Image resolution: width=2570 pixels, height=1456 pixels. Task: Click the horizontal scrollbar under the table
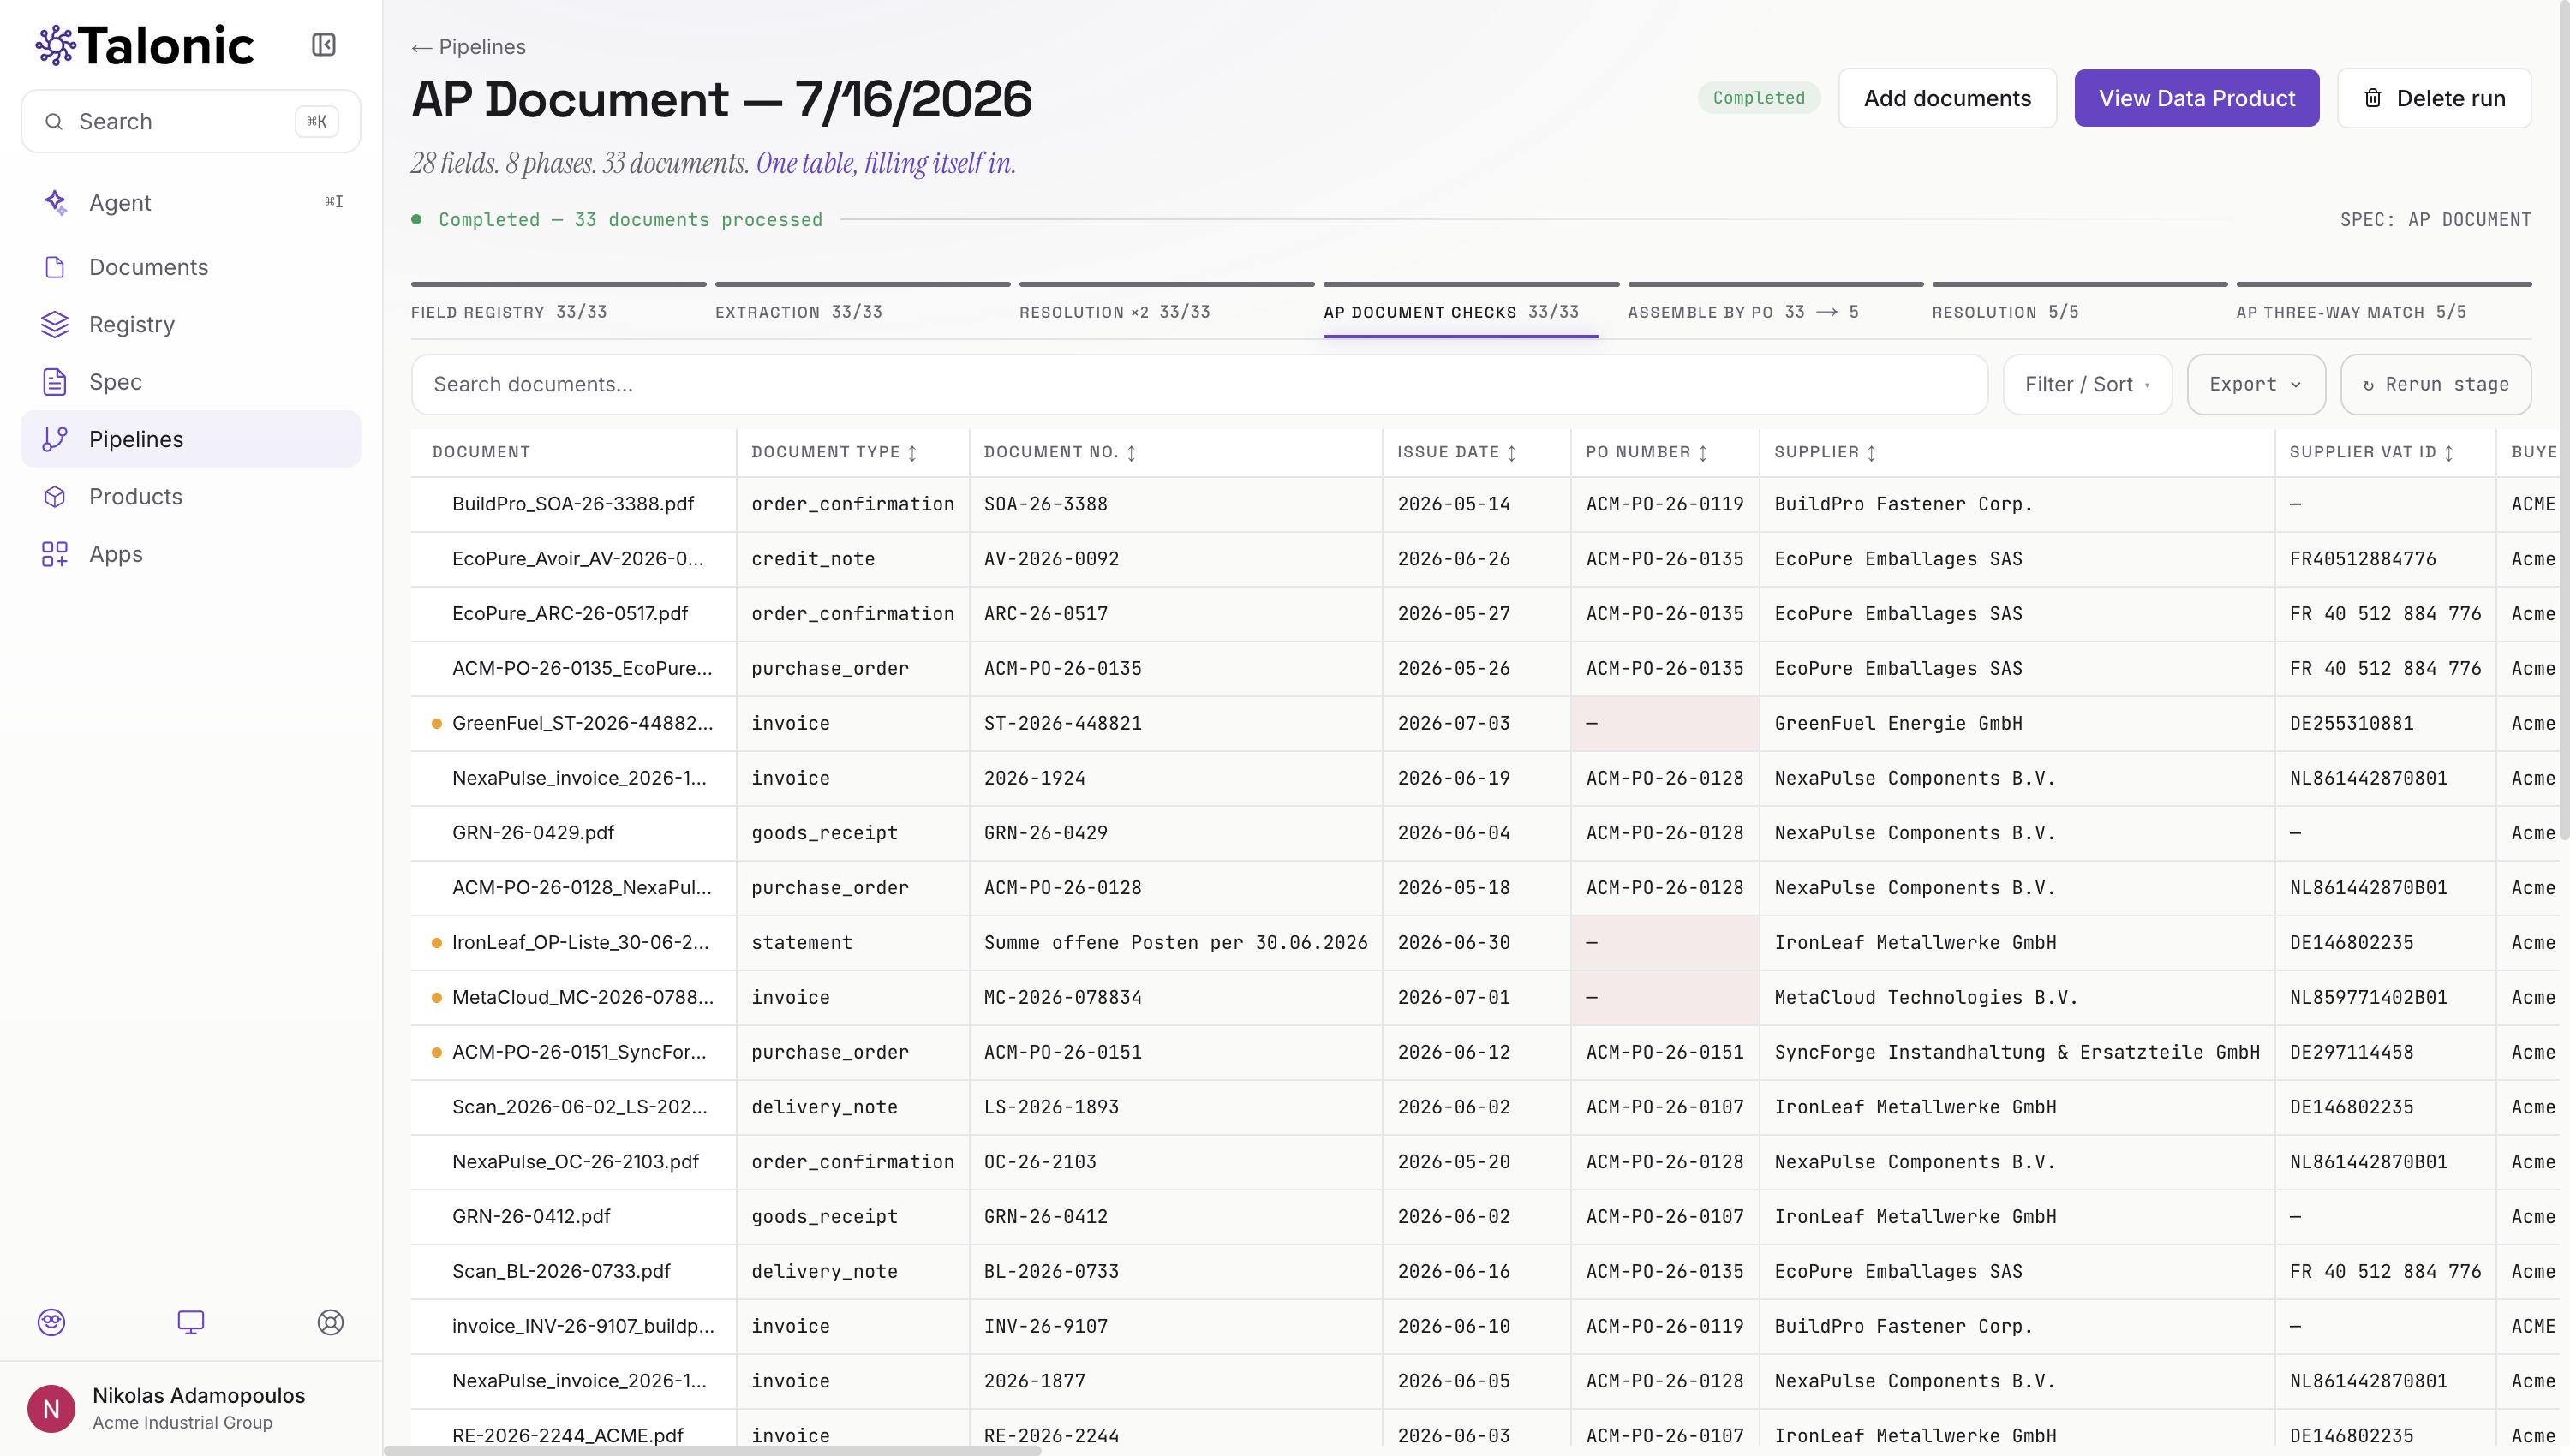(x=712, y=1450)
